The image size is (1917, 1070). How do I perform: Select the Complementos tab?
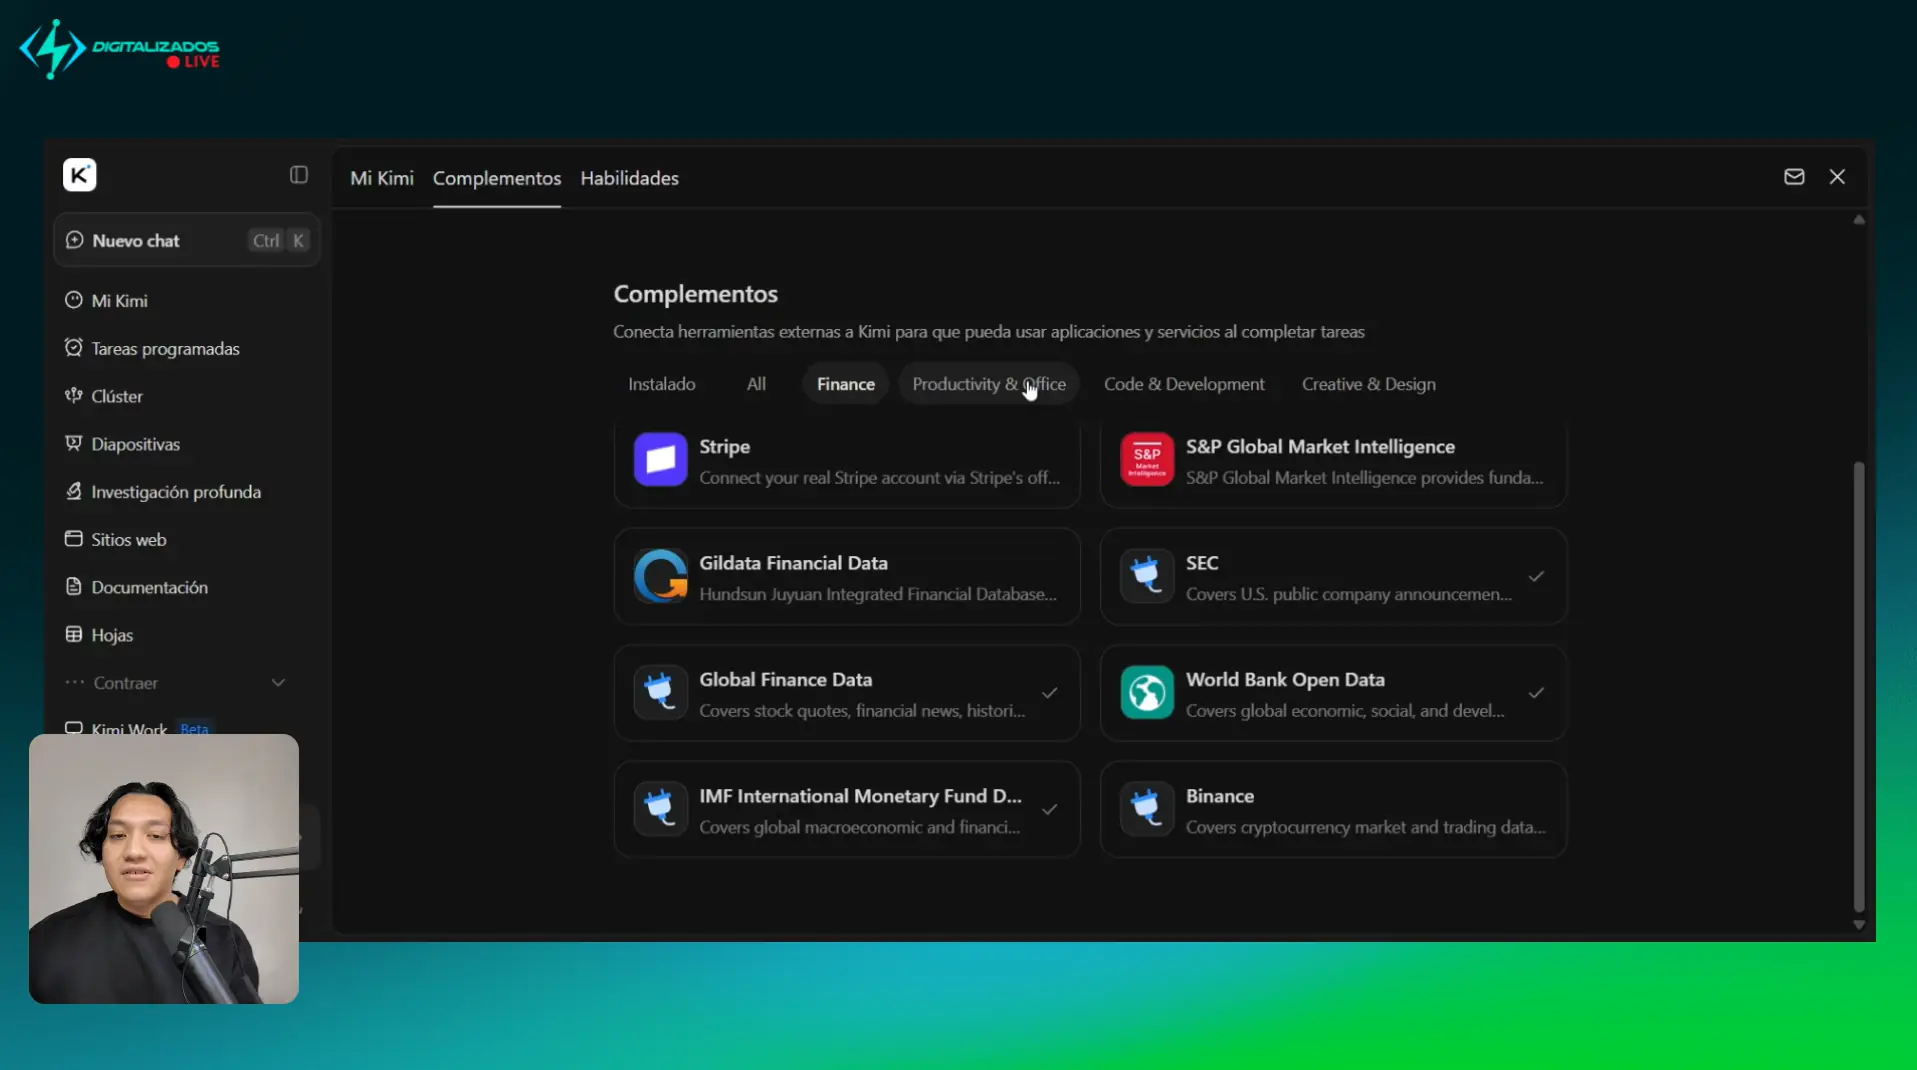pos(497,178)
